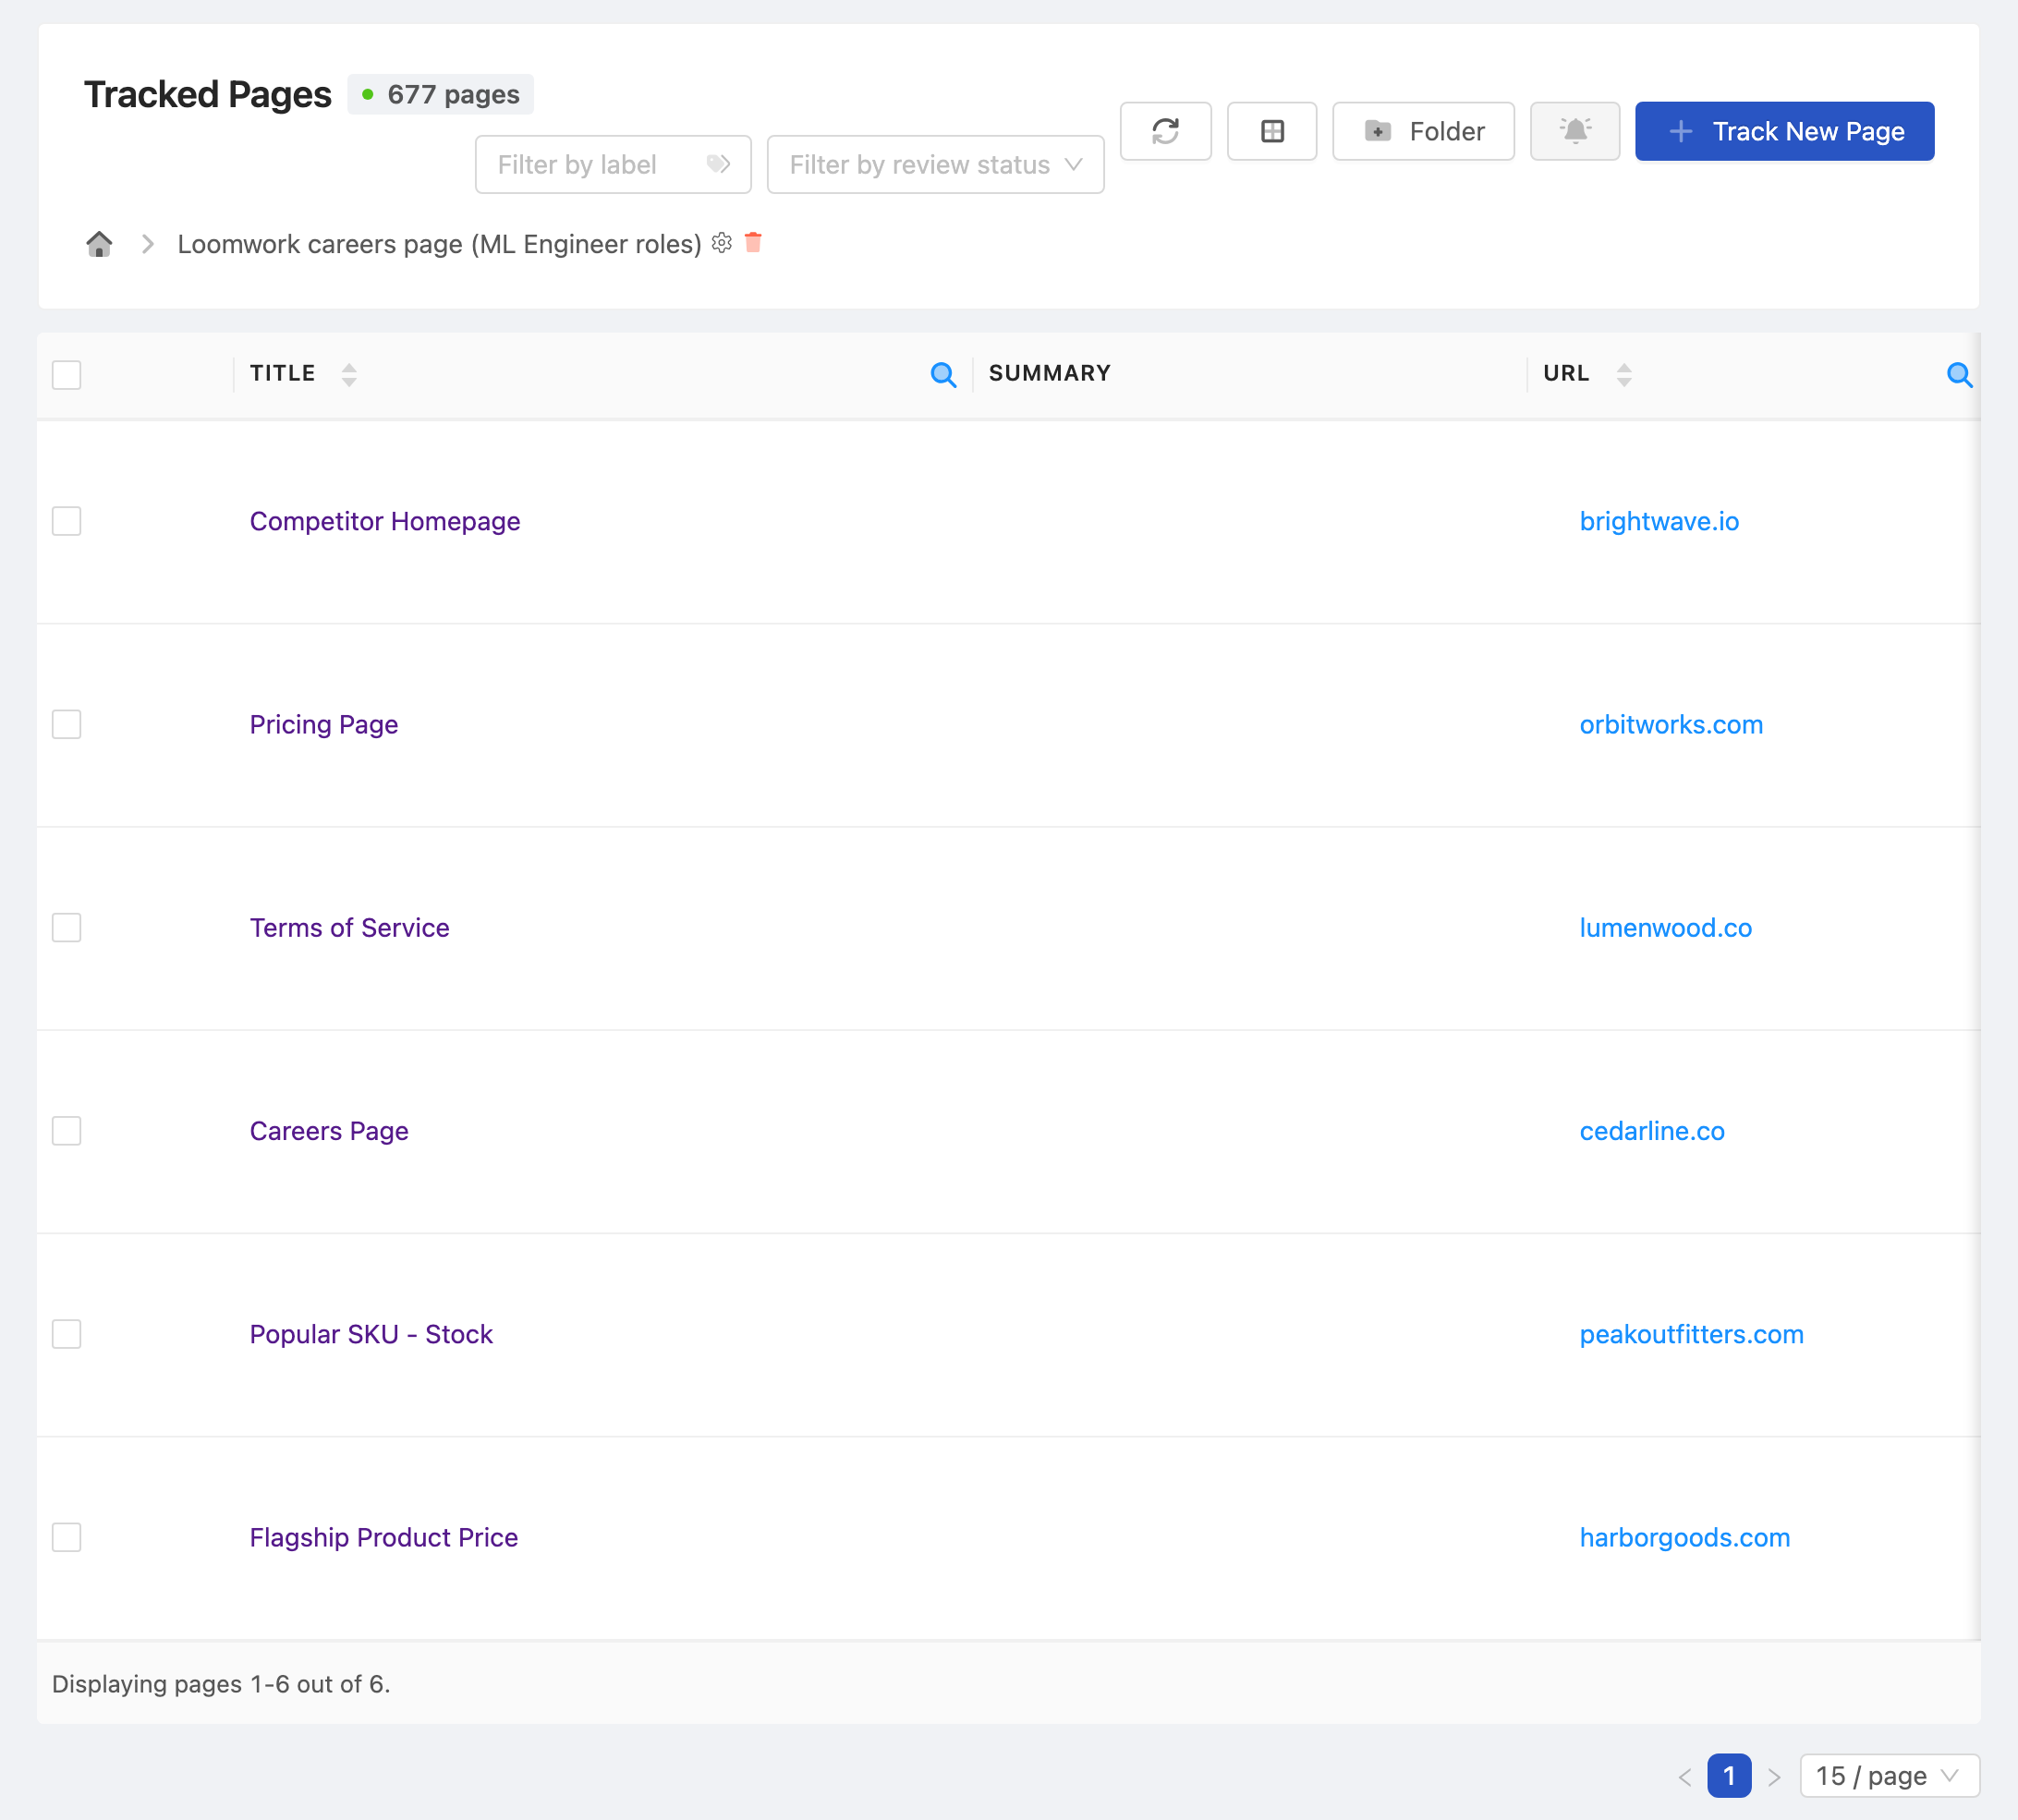Image resolution: width=2018 pixels, height=1820 pixels.
Task: Visit the peakoutfitters.com URL link
Action: (1692, 1334)
